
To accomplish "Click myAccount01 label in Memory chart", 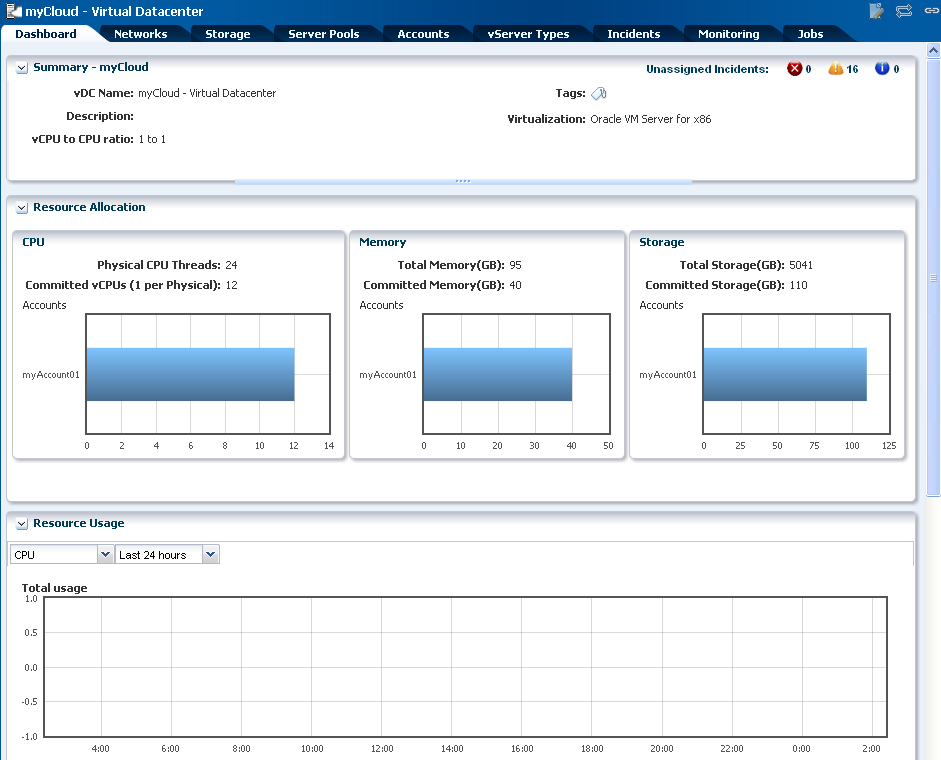I will (388, 375).
